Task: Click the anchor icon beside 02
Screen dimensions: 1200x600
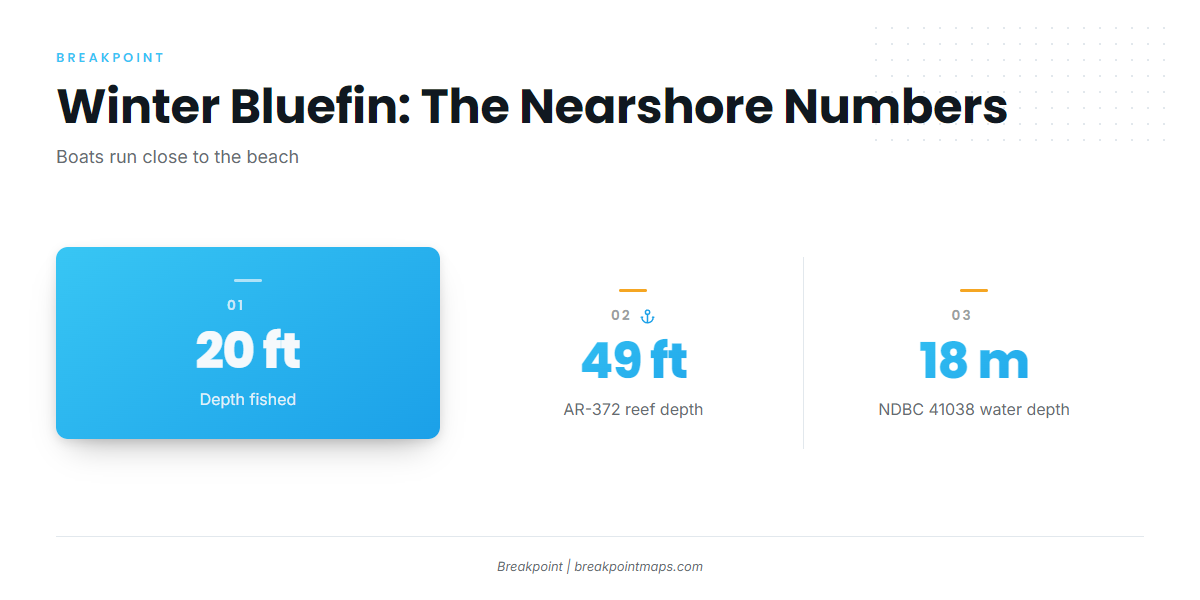Action: [647, 316]
